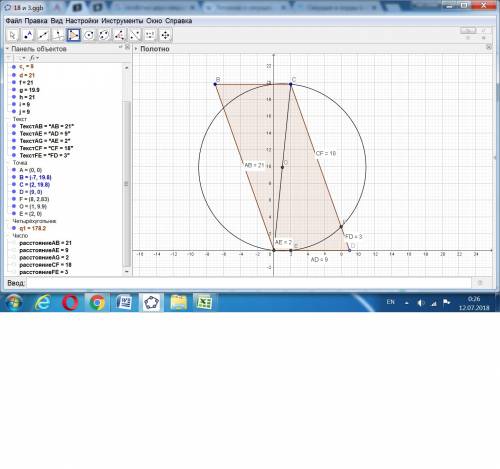The image size is (500, 469).
Task: Choose the Angle tool
Action: click(x=120, y=35)
